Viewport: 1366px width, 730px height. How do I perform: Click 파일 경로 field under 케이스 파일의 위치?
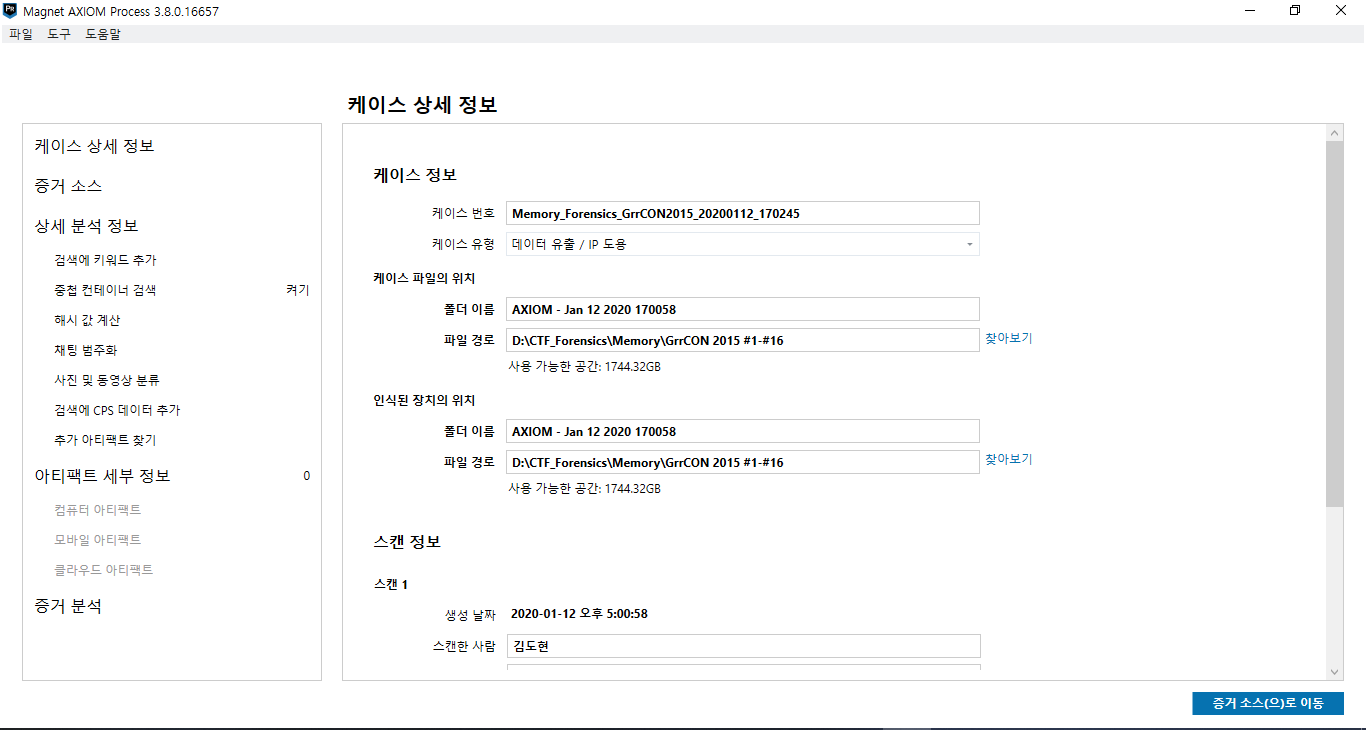pos(743,340)
